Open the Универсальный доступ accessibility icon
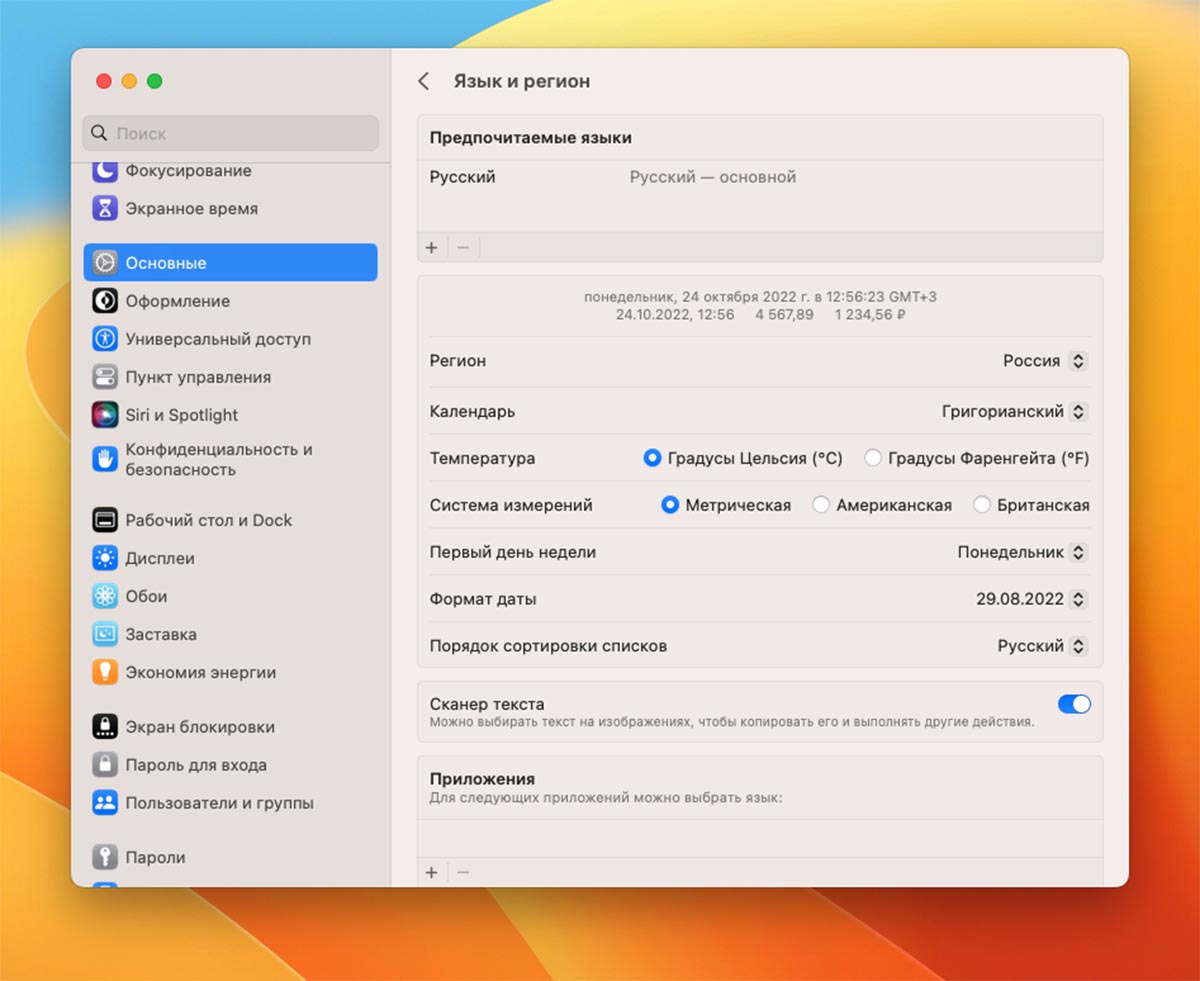Viewport: 1200px width, 981px height. [105, 339]
